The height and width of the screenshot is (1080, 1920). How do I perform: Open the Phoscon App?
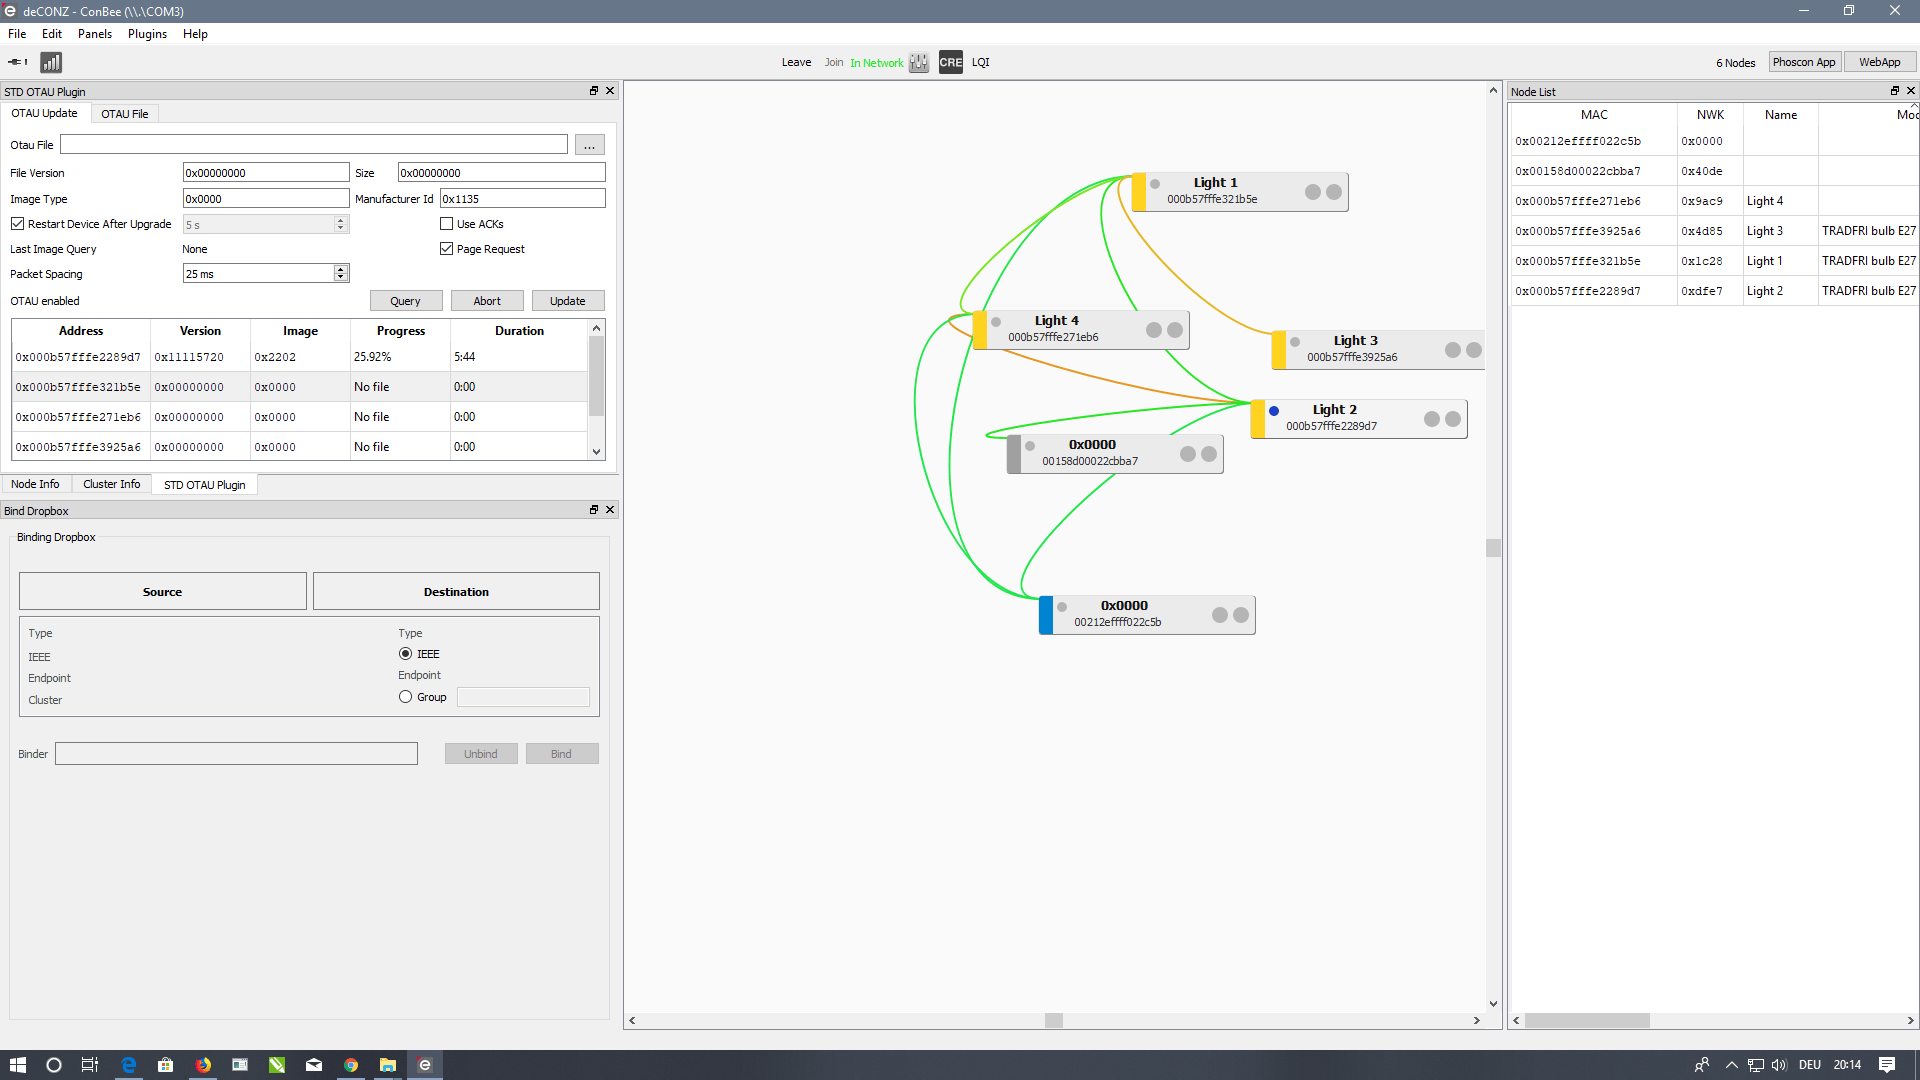pyautogui.click(x=1804, y=62)
